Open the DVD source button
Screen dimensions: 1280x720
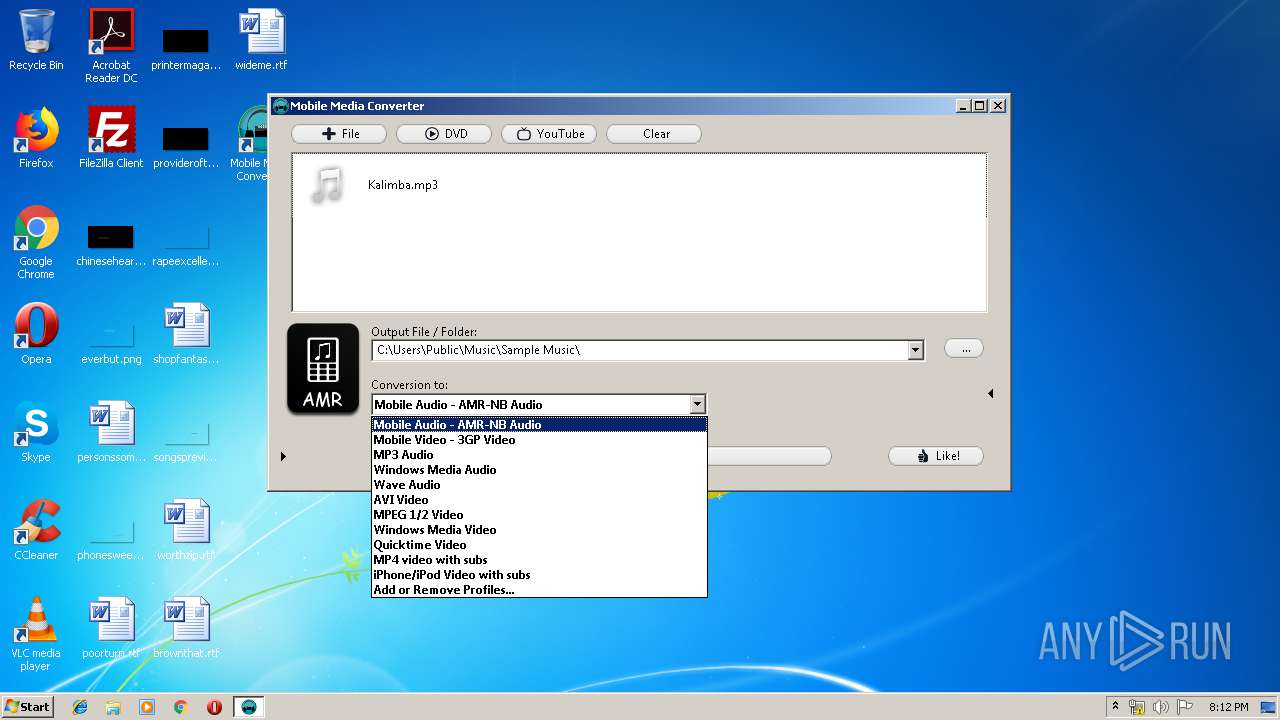click(444, 134)
